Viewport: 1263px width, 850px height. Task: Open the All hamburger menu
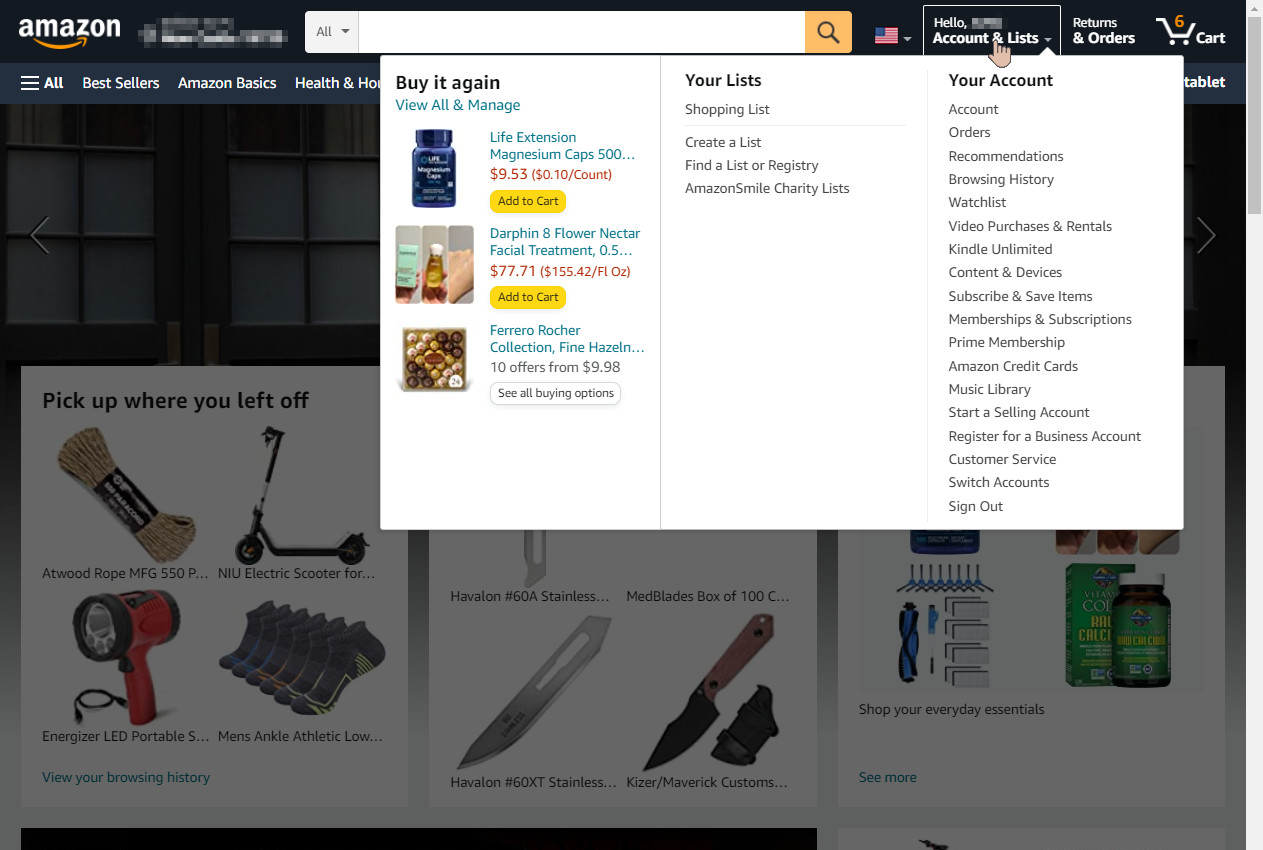coord(42,83)
